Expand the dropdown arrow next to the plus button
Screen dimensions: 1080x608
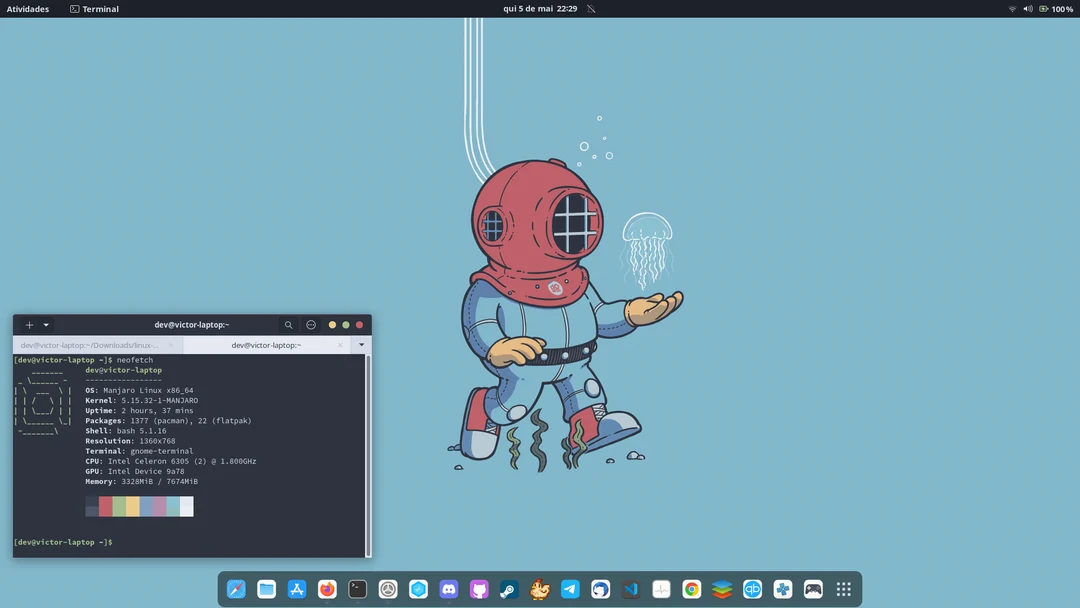(46, 325)
